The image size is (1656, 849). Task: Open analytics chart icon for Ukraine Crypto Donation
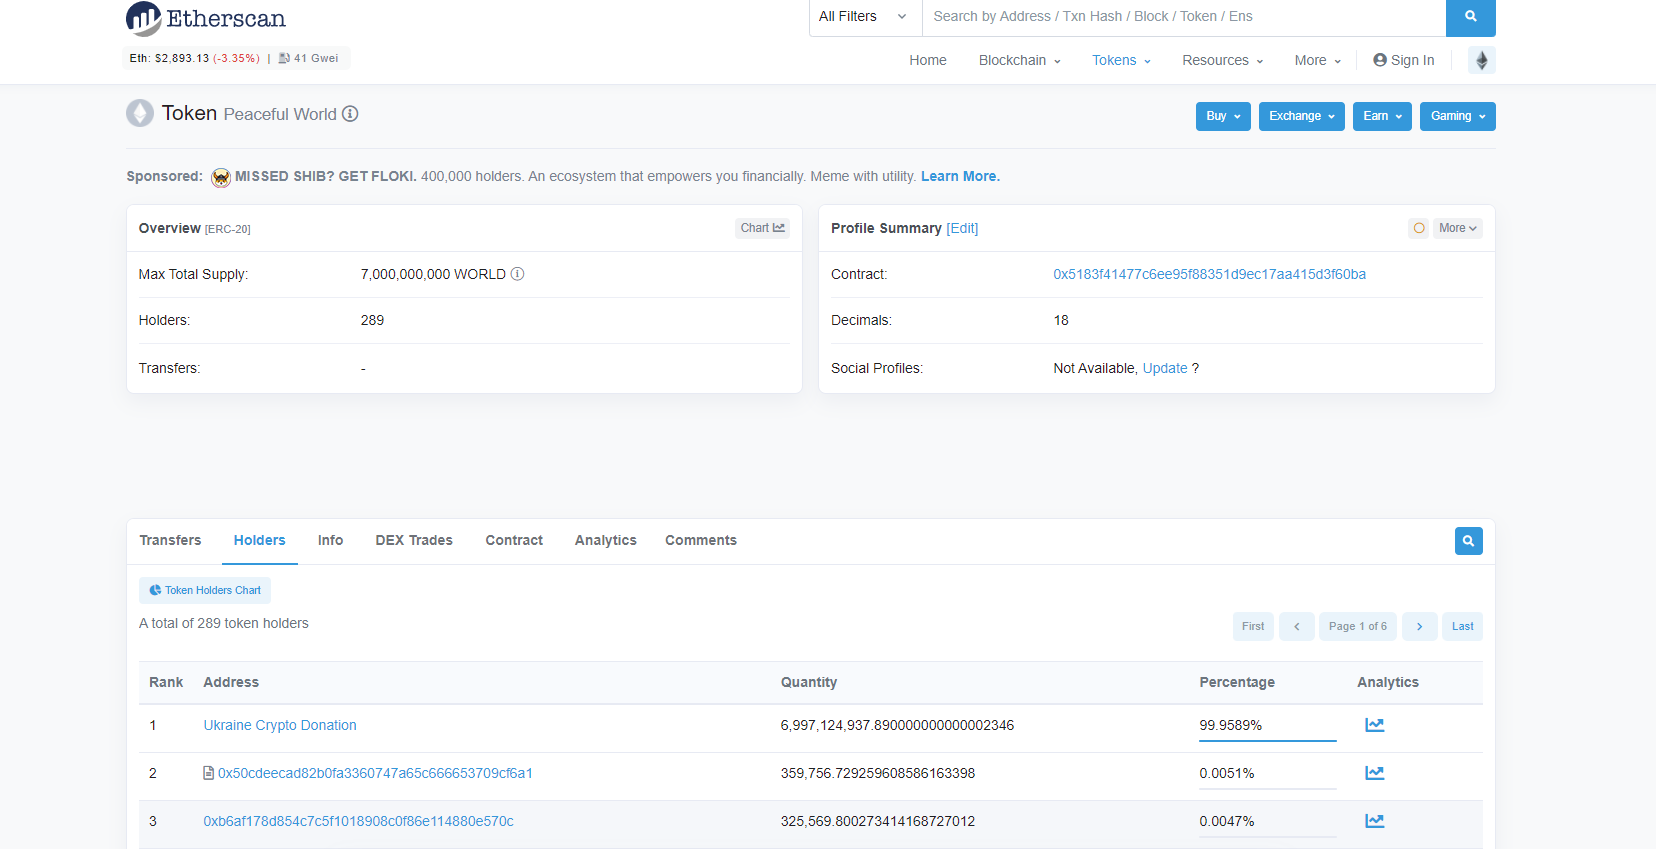pyautogui.click(x=1375, y=725)
